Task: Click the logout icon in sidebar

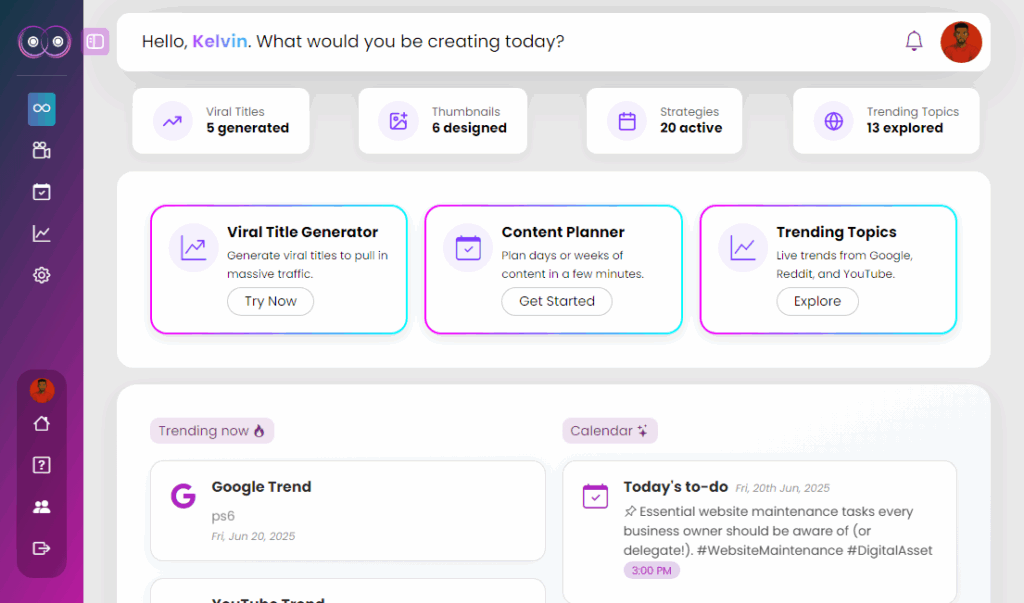Action: (x=42, y=548)
